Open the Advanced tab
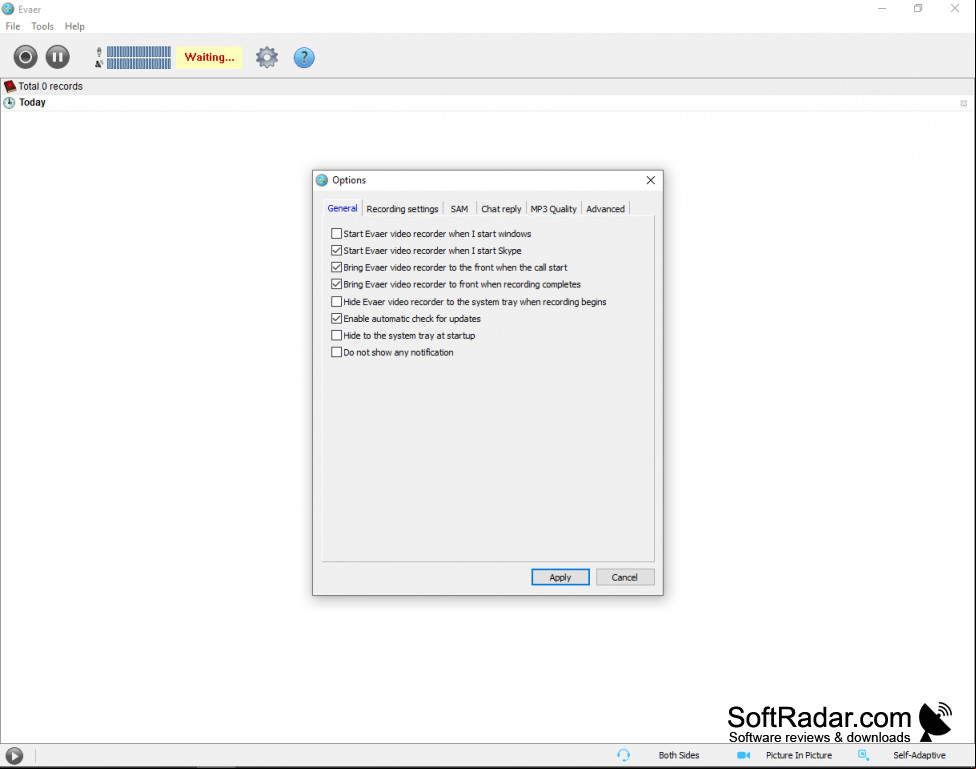Viewport: 976px width, 769px height. (x=605, y=209)
